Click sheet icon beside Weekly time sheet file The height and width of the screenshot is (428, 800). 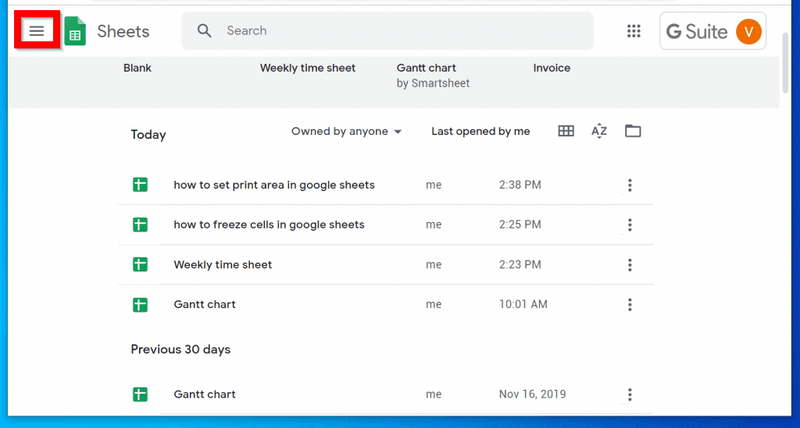point(140,264)
